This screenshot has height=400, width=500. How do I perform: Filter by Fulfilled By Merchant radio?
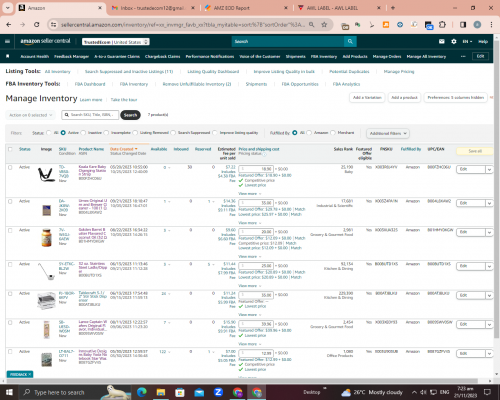click(333, 133)
